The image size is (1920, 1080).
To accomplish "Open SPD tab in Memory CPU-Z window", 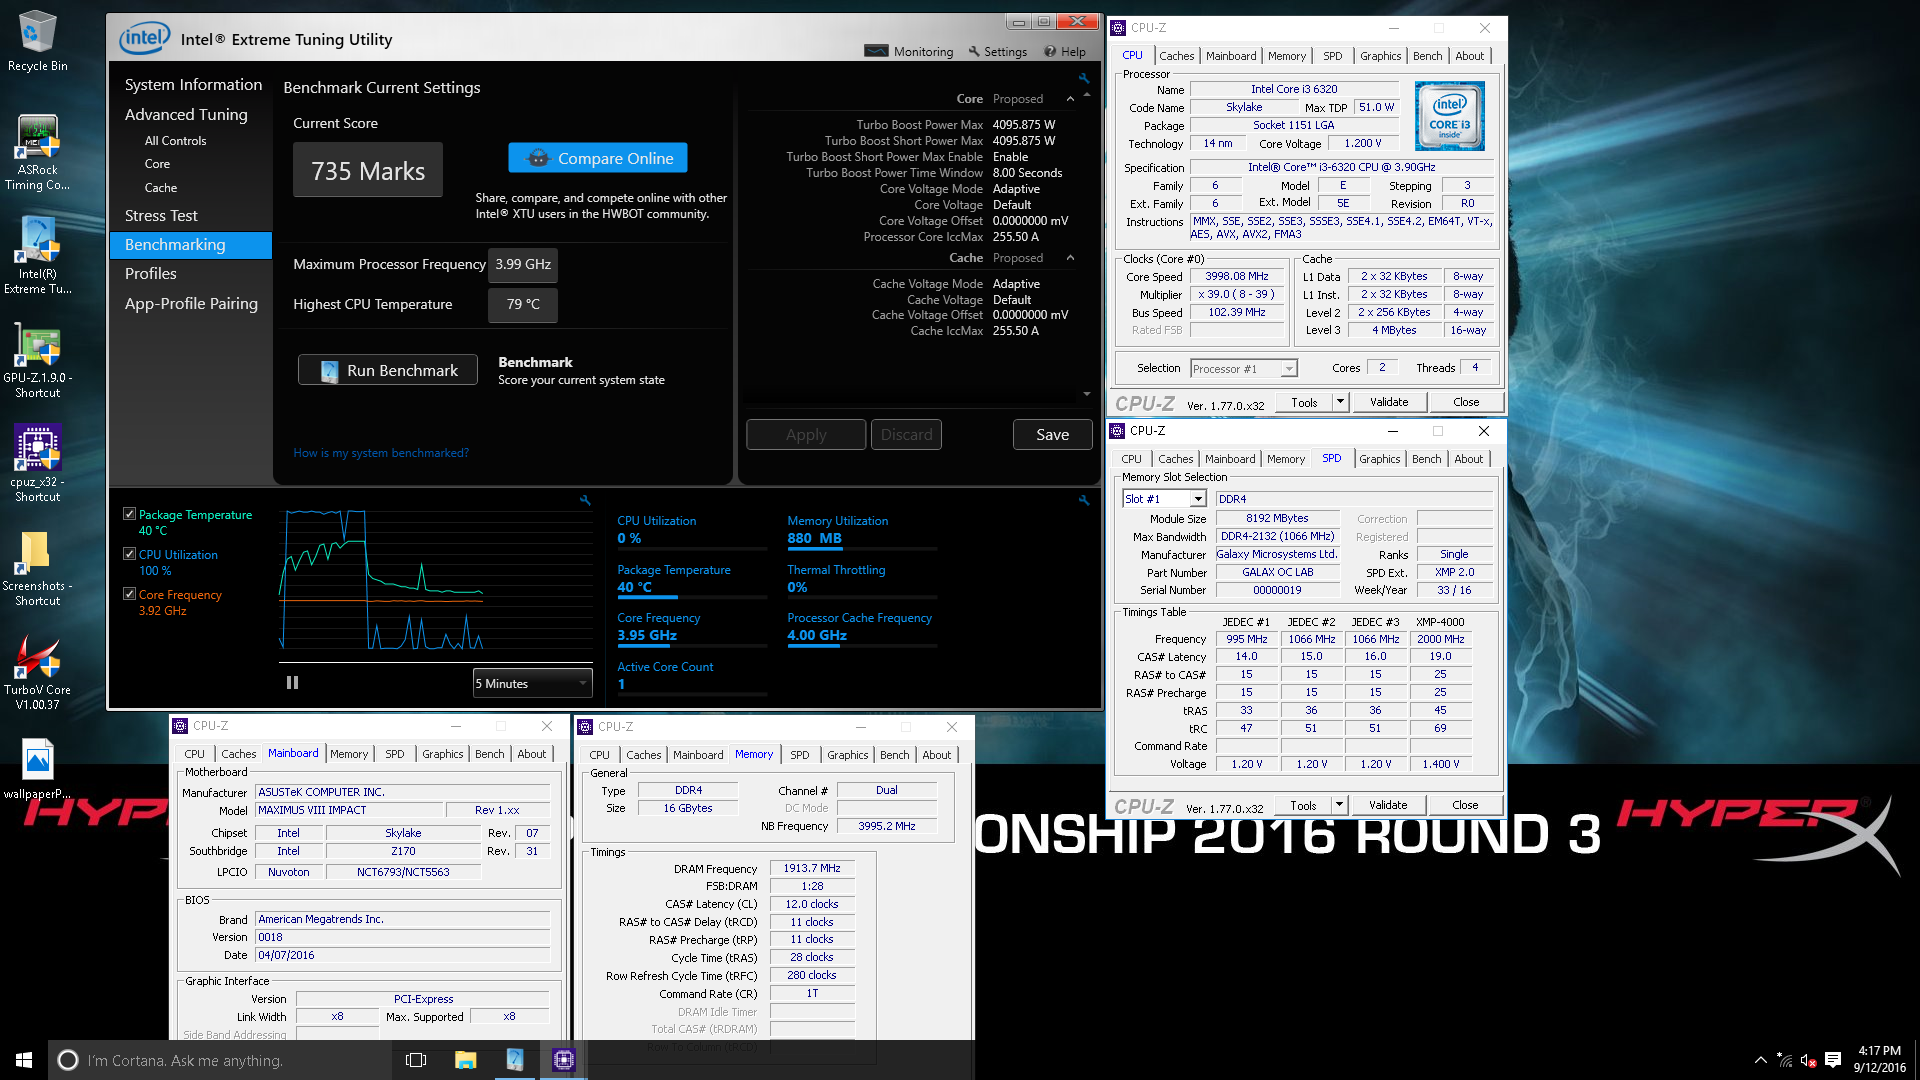I will (800, 755).
